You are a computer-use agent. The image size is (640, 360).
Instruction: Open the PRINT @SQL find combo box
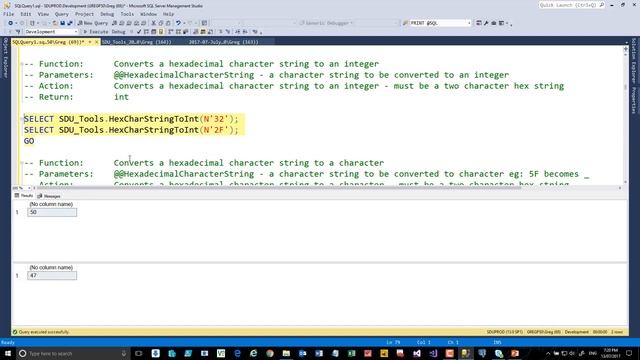point(440,23)
